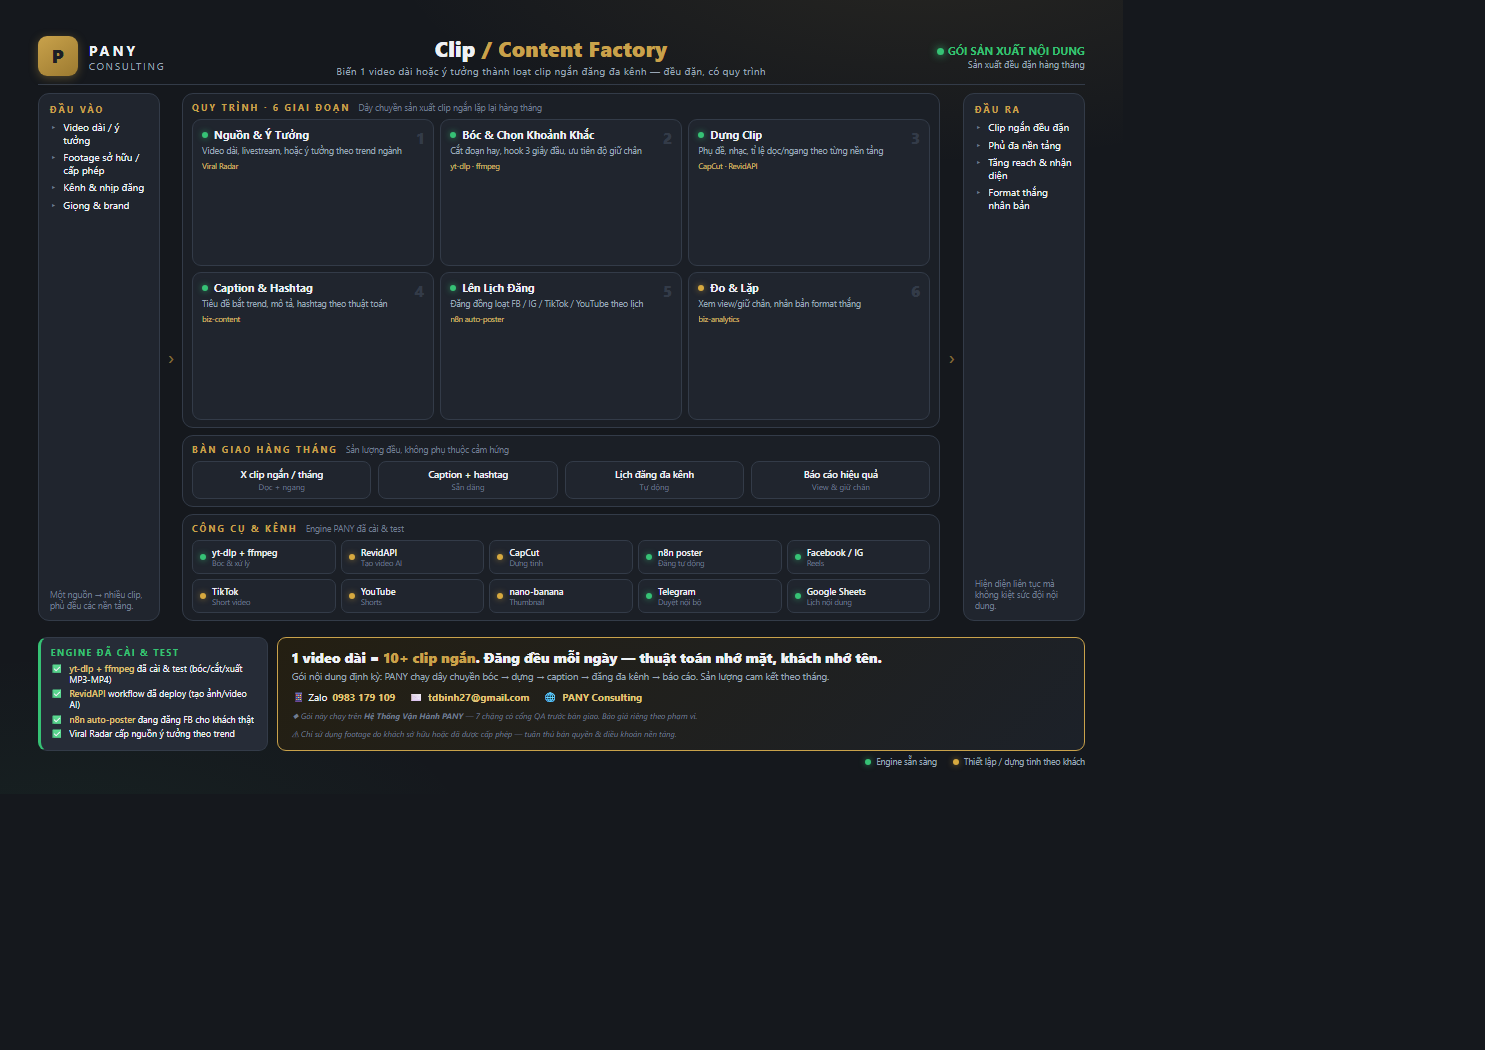This screenshot has height=1050, width=1485.
Task: Click the status dot on Caption & Hashtag
Action: tap(205, 288)
